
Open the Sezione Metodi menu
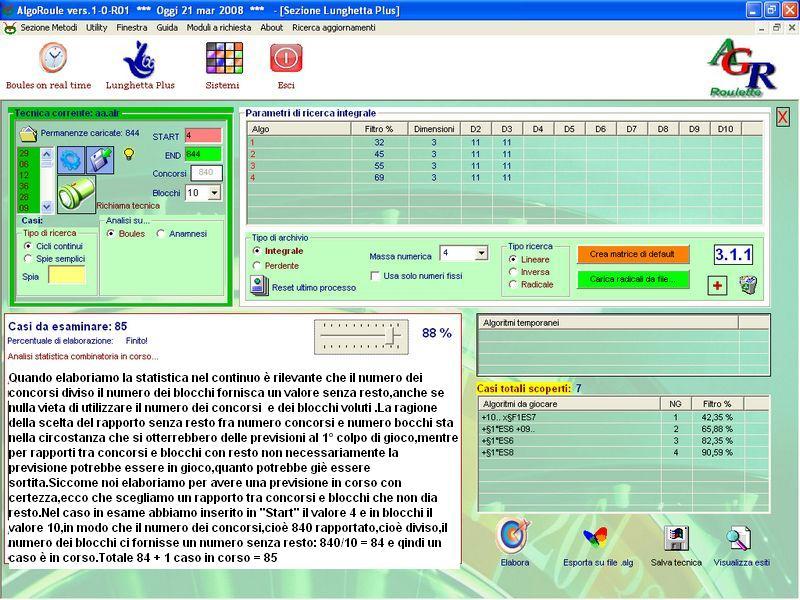[49, 28]
